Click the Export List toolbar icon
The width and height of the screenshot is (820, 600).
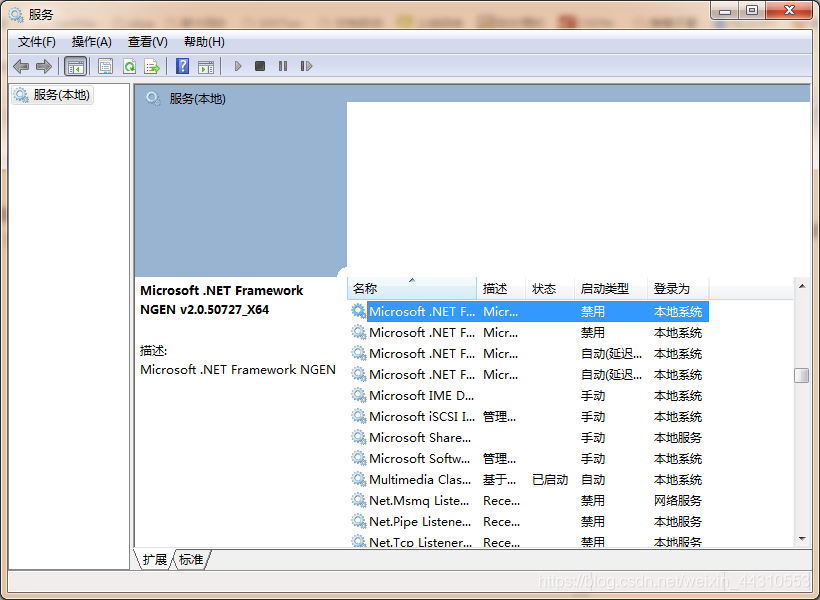pyautogui.click(x=152, y=66)
